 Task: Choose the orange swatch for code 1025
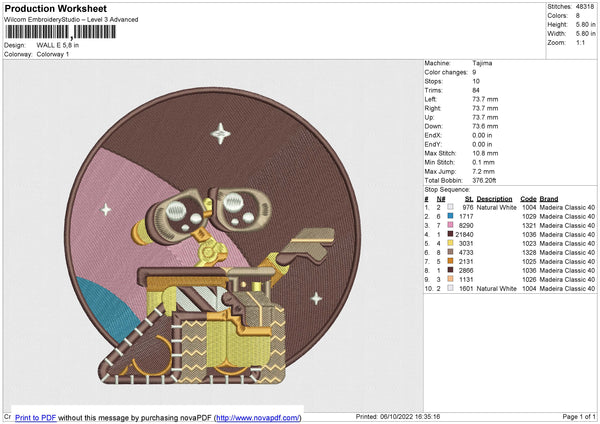pyautogui.click(x=450, y=261)
